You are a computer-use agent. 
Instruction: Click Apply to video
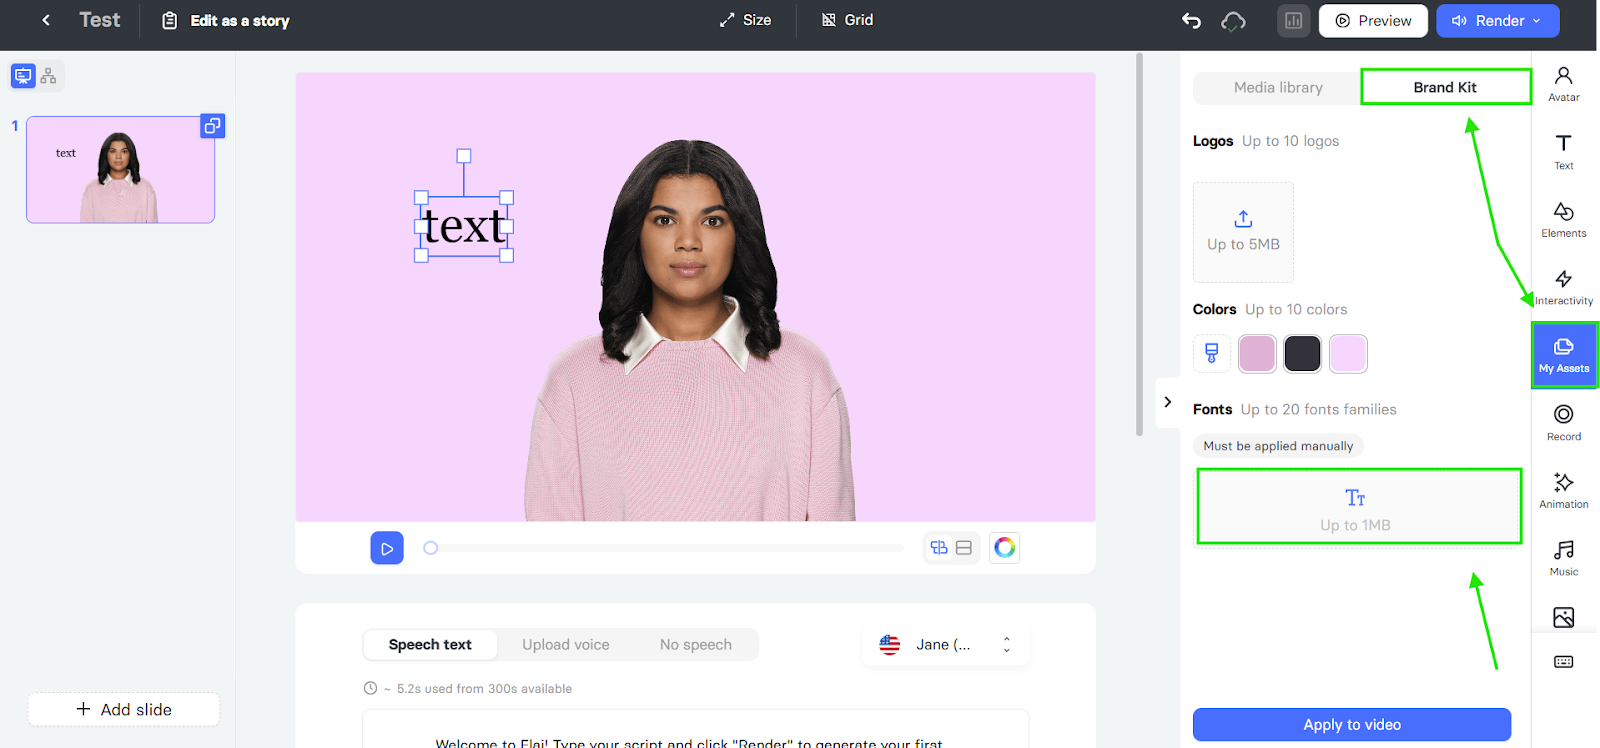1351,725
